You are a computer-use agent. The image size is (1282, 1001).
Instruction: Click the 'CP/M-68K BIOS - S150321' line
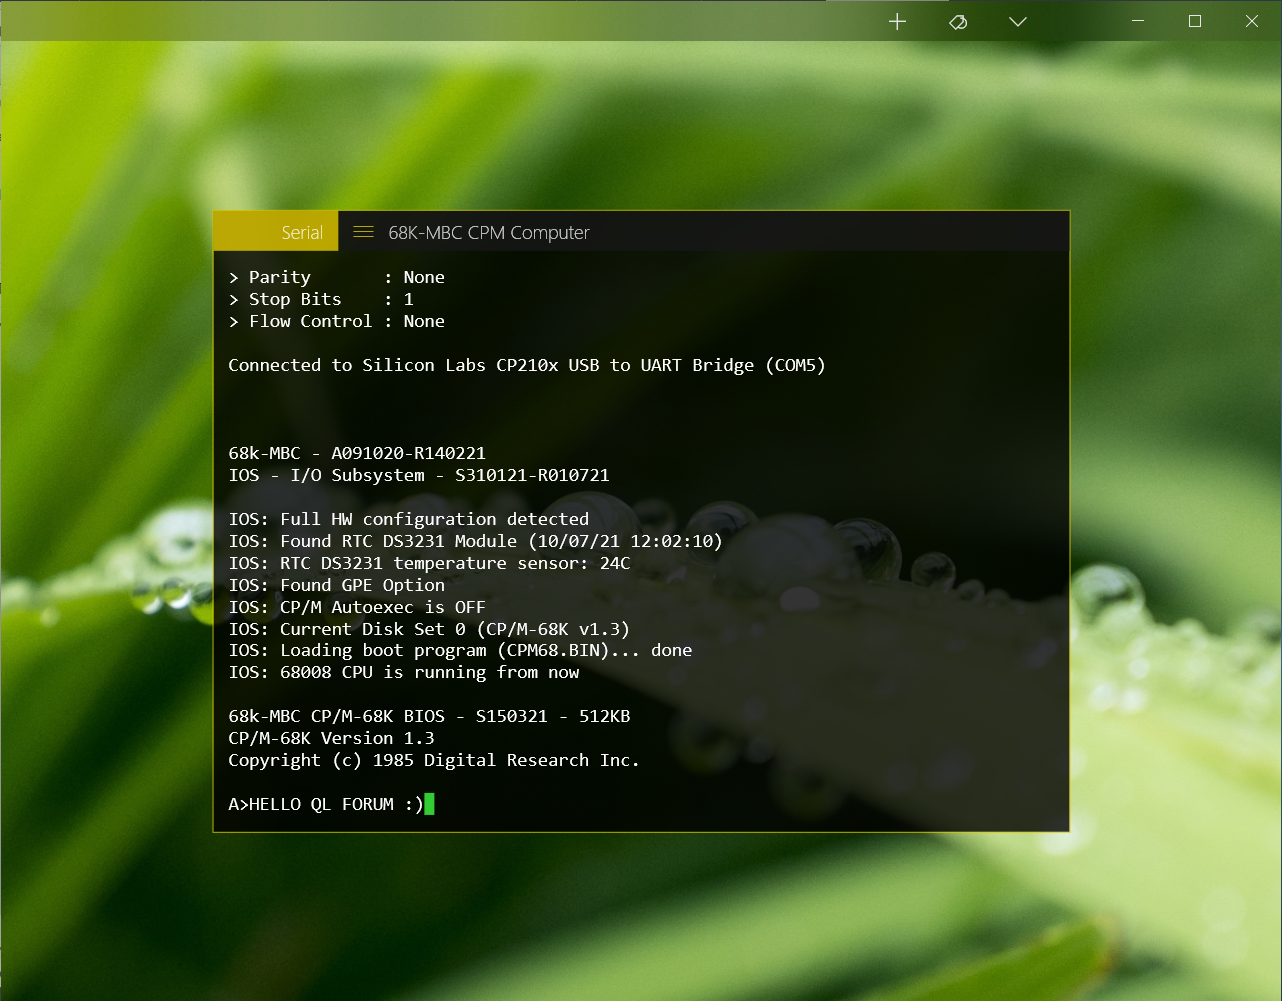[x=429, y=716]
